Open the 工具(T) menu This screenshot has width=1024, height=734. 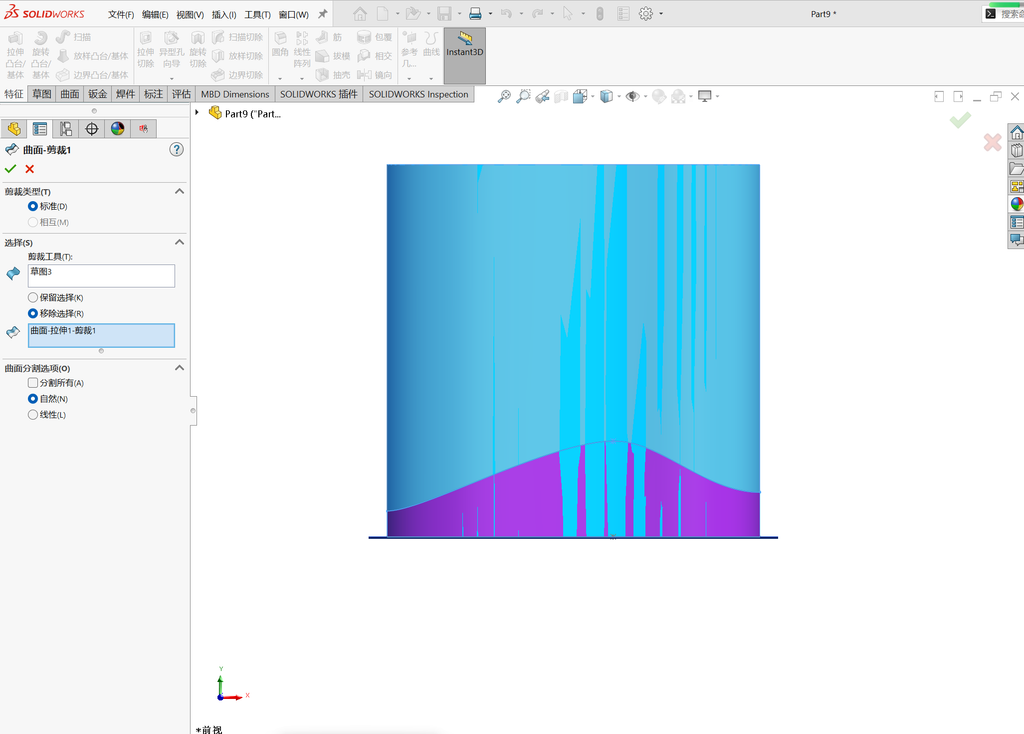coord(257,14)
